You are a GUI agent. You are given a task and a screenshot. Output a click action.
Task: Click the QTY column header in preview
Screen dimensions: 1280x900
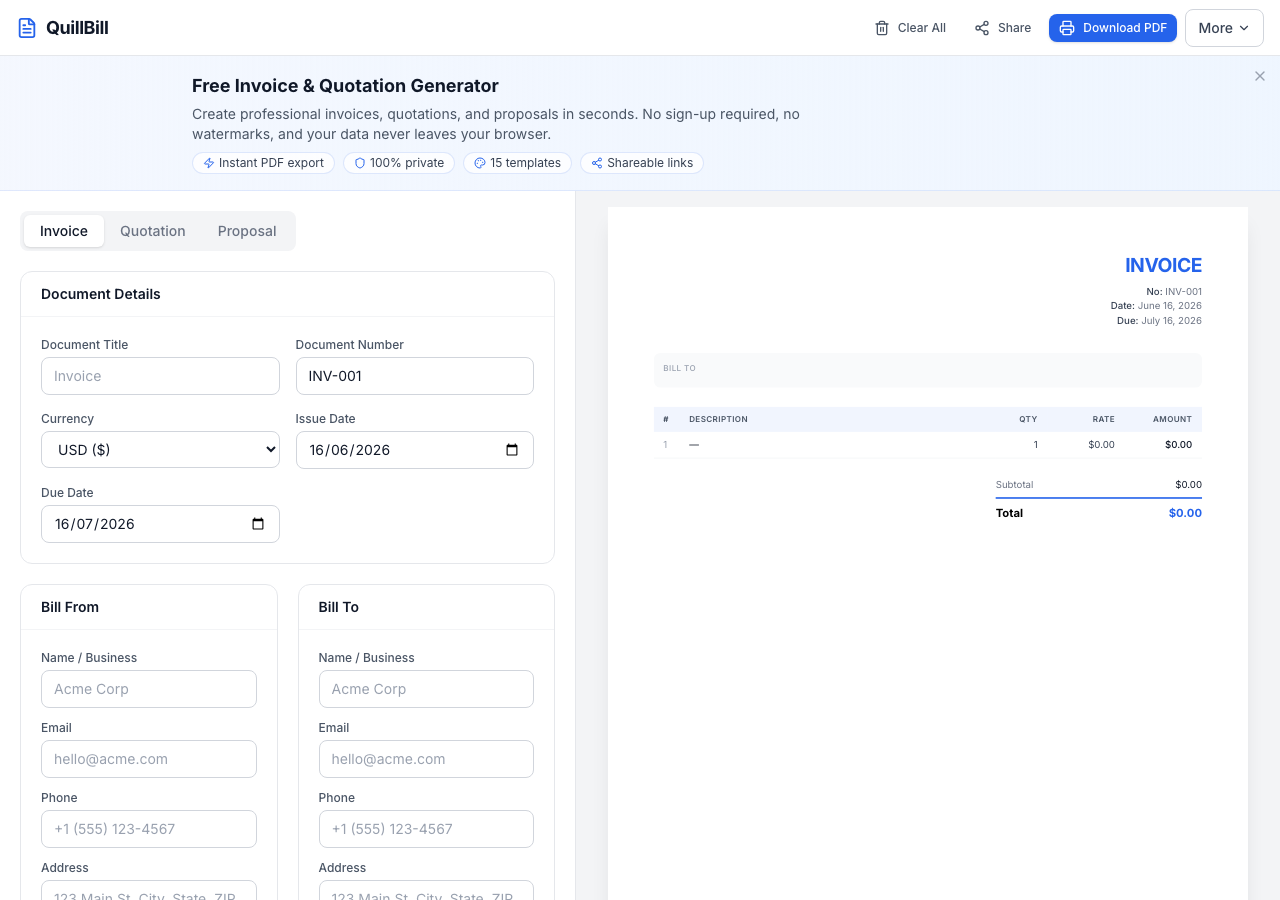tap(1028, 419)
